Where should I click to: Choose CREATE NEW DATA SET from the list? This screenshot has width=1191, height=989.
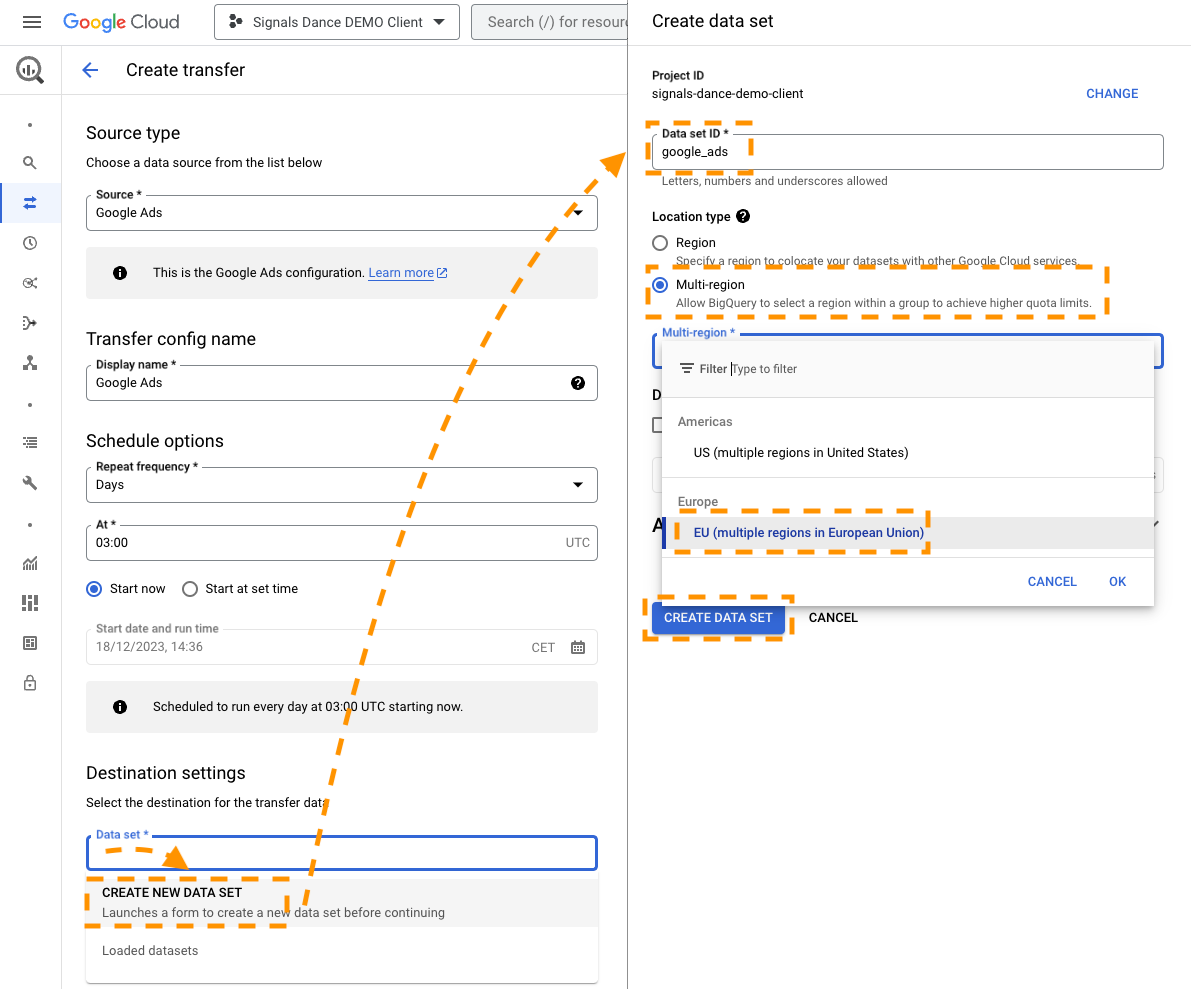pyautogui.click(x=342, y=903)
